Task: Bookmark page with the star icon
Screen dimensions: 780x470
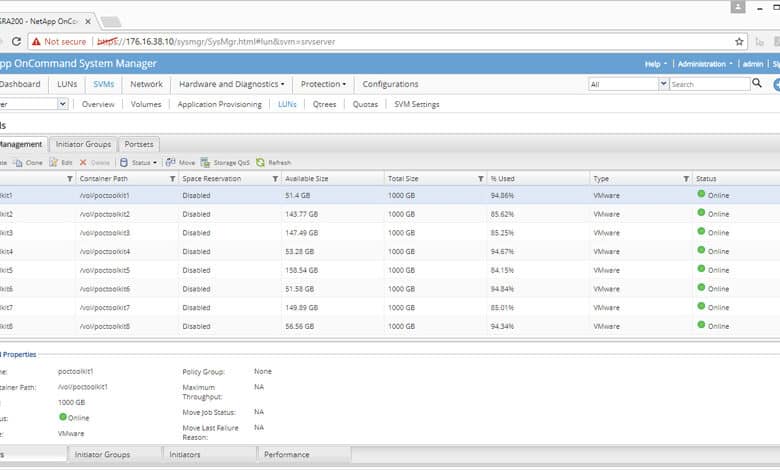Action: (x=739, y=42)
